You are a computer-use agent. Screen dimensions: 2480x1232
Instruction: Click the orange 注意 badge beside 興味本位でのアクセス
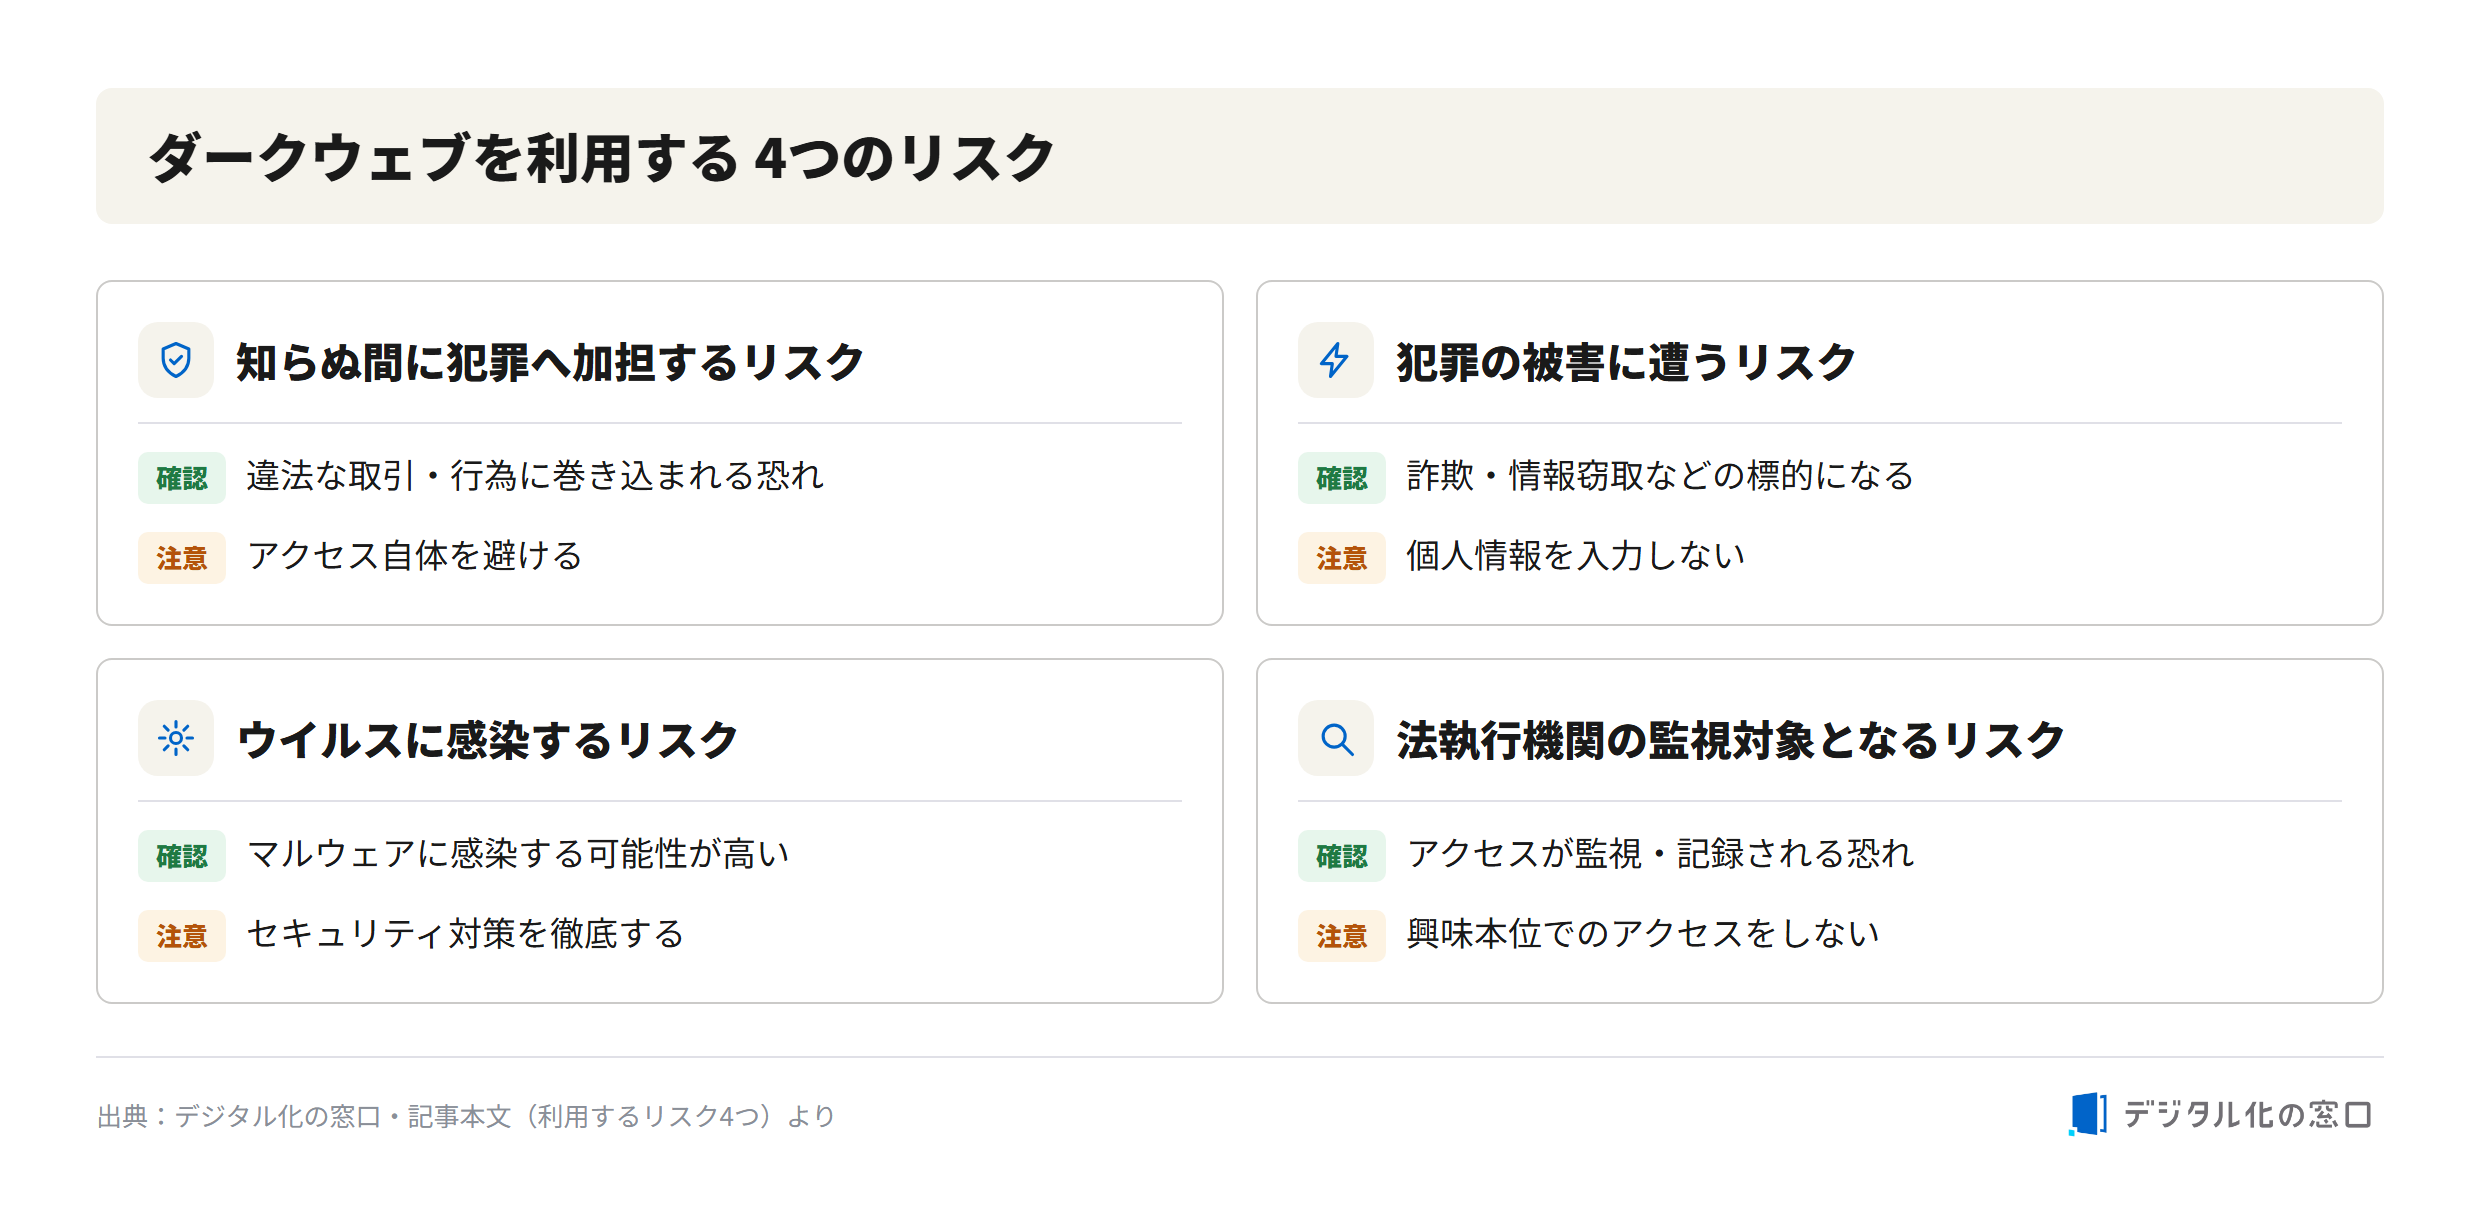point(1342,936)
